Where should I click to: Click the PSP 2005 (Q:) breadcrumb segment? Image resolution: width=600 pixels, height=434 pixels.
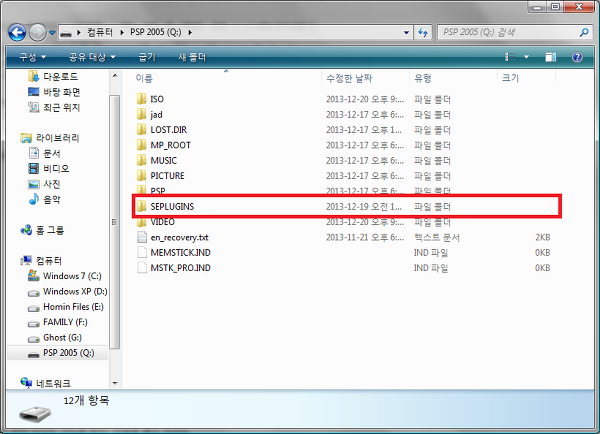[x=156, y=33]
